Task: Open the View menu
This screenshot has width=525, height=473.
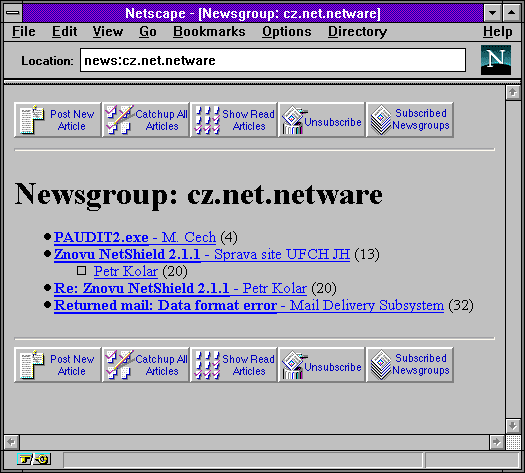Action: pos(108,32)
